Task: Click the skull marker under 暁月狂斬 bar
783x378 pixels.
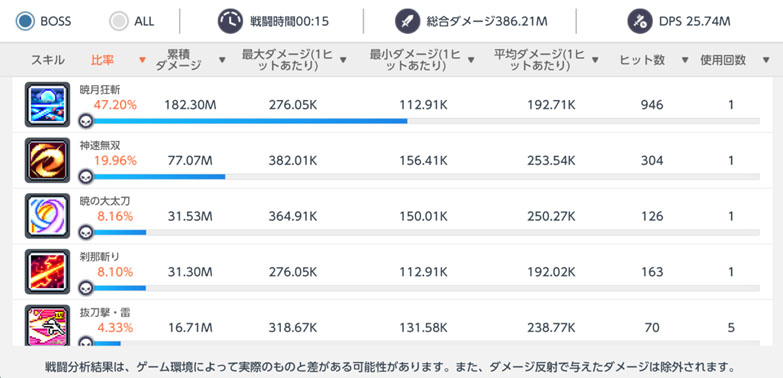Action: click(86, 121)
